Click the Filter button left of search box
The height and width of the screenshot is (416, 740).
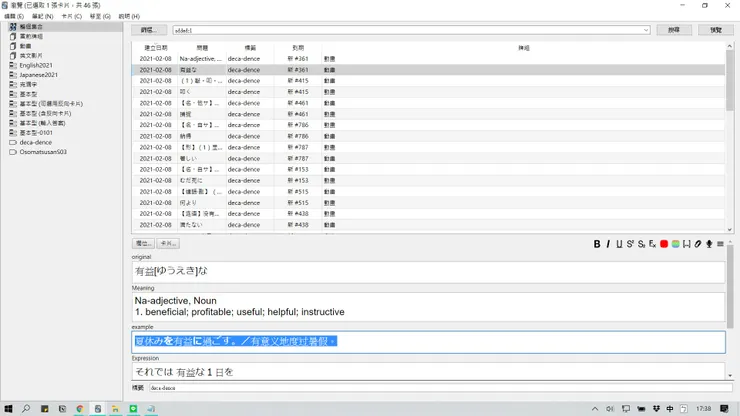point(149,30)
